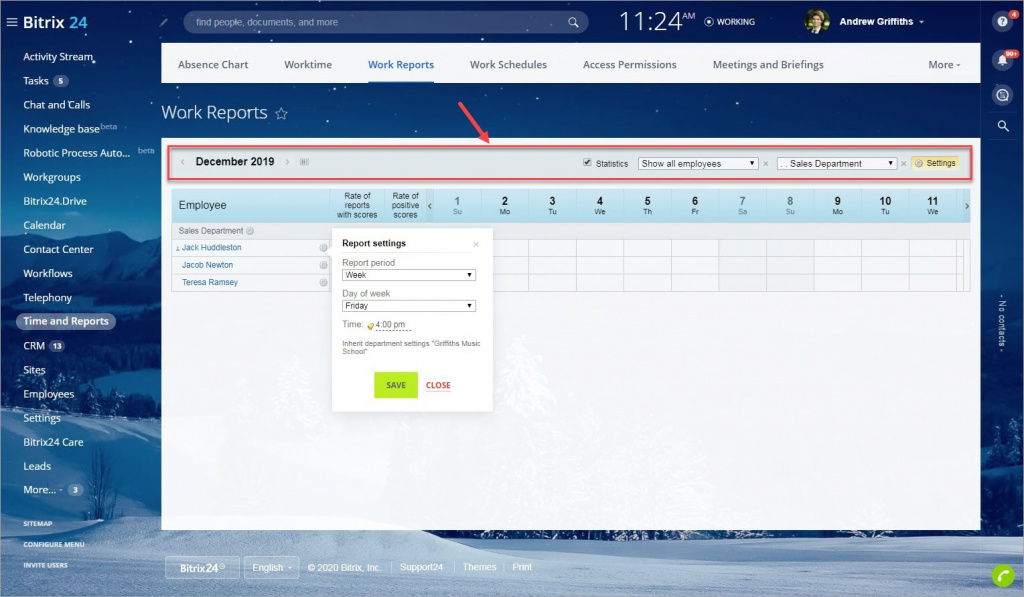Open Activity Stream in sidebar
1024x597 pixels.
pyautogui.click(x=58, y=57)
